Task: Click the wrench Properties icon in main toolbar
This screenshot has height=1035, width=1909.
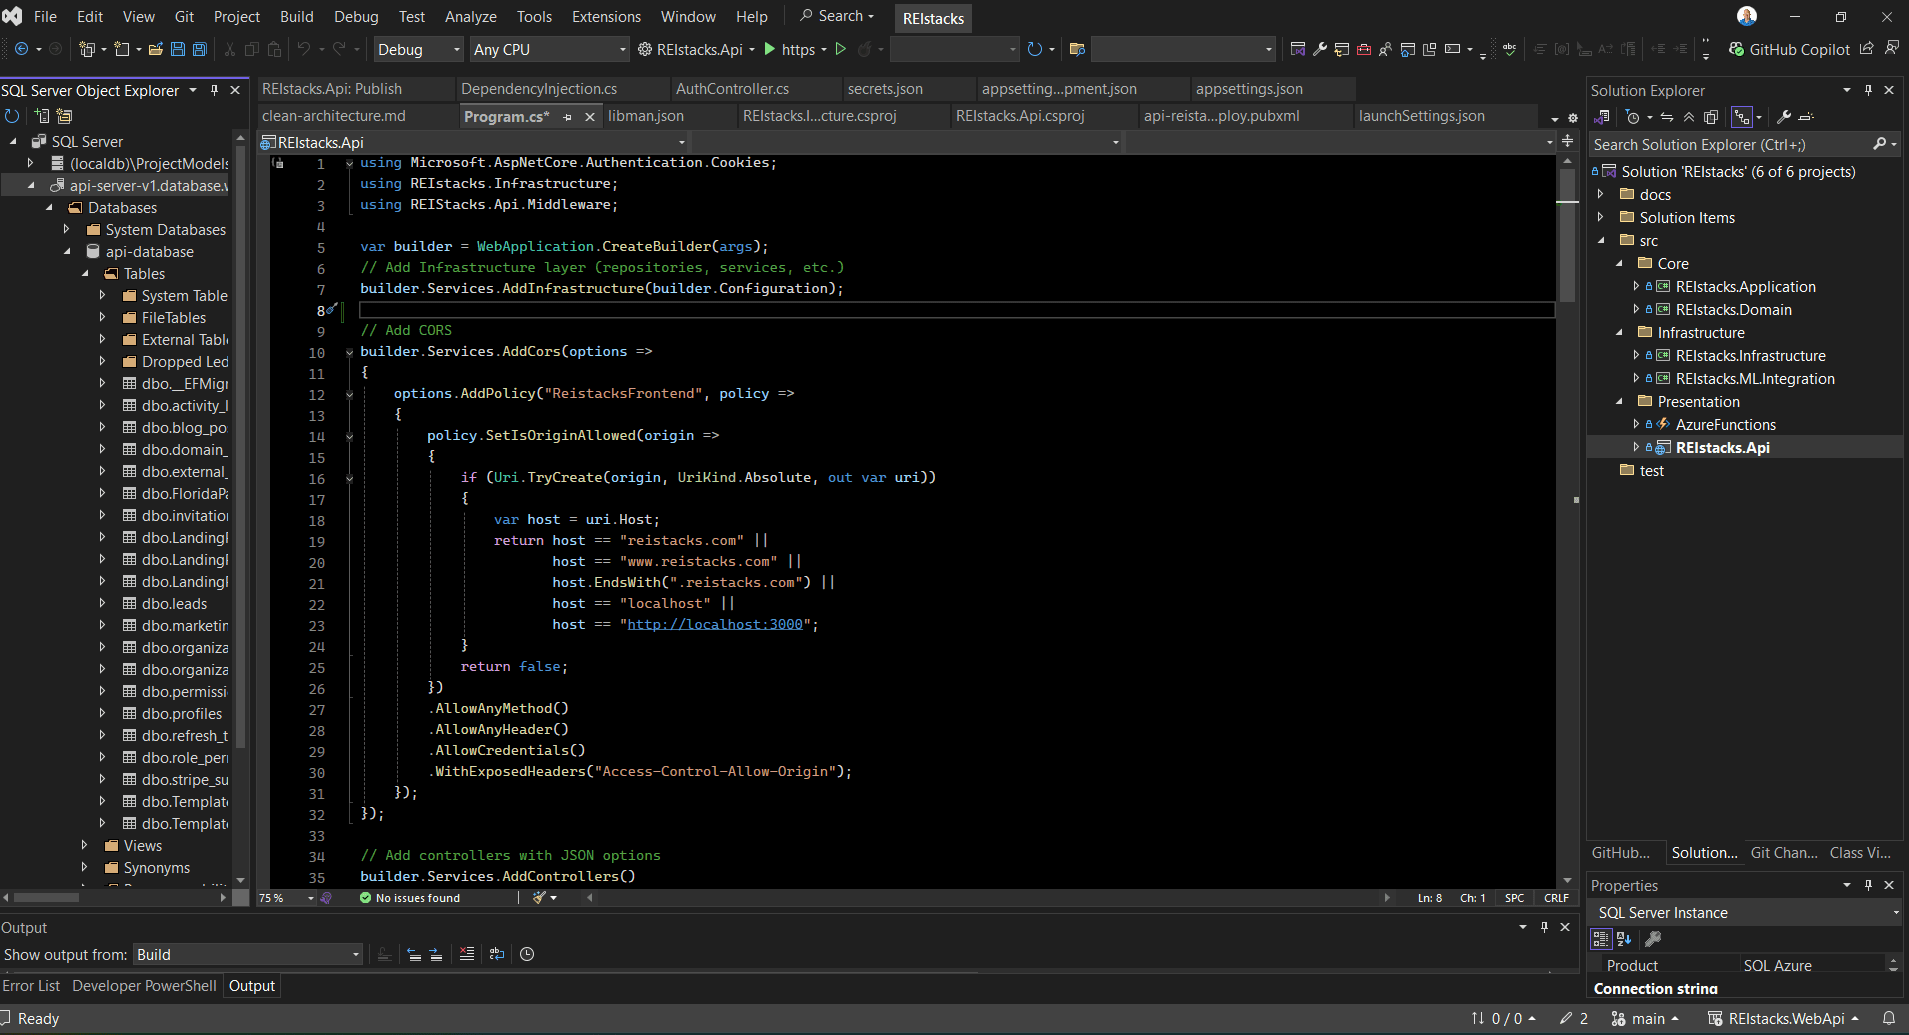Action: point(1320,49)
